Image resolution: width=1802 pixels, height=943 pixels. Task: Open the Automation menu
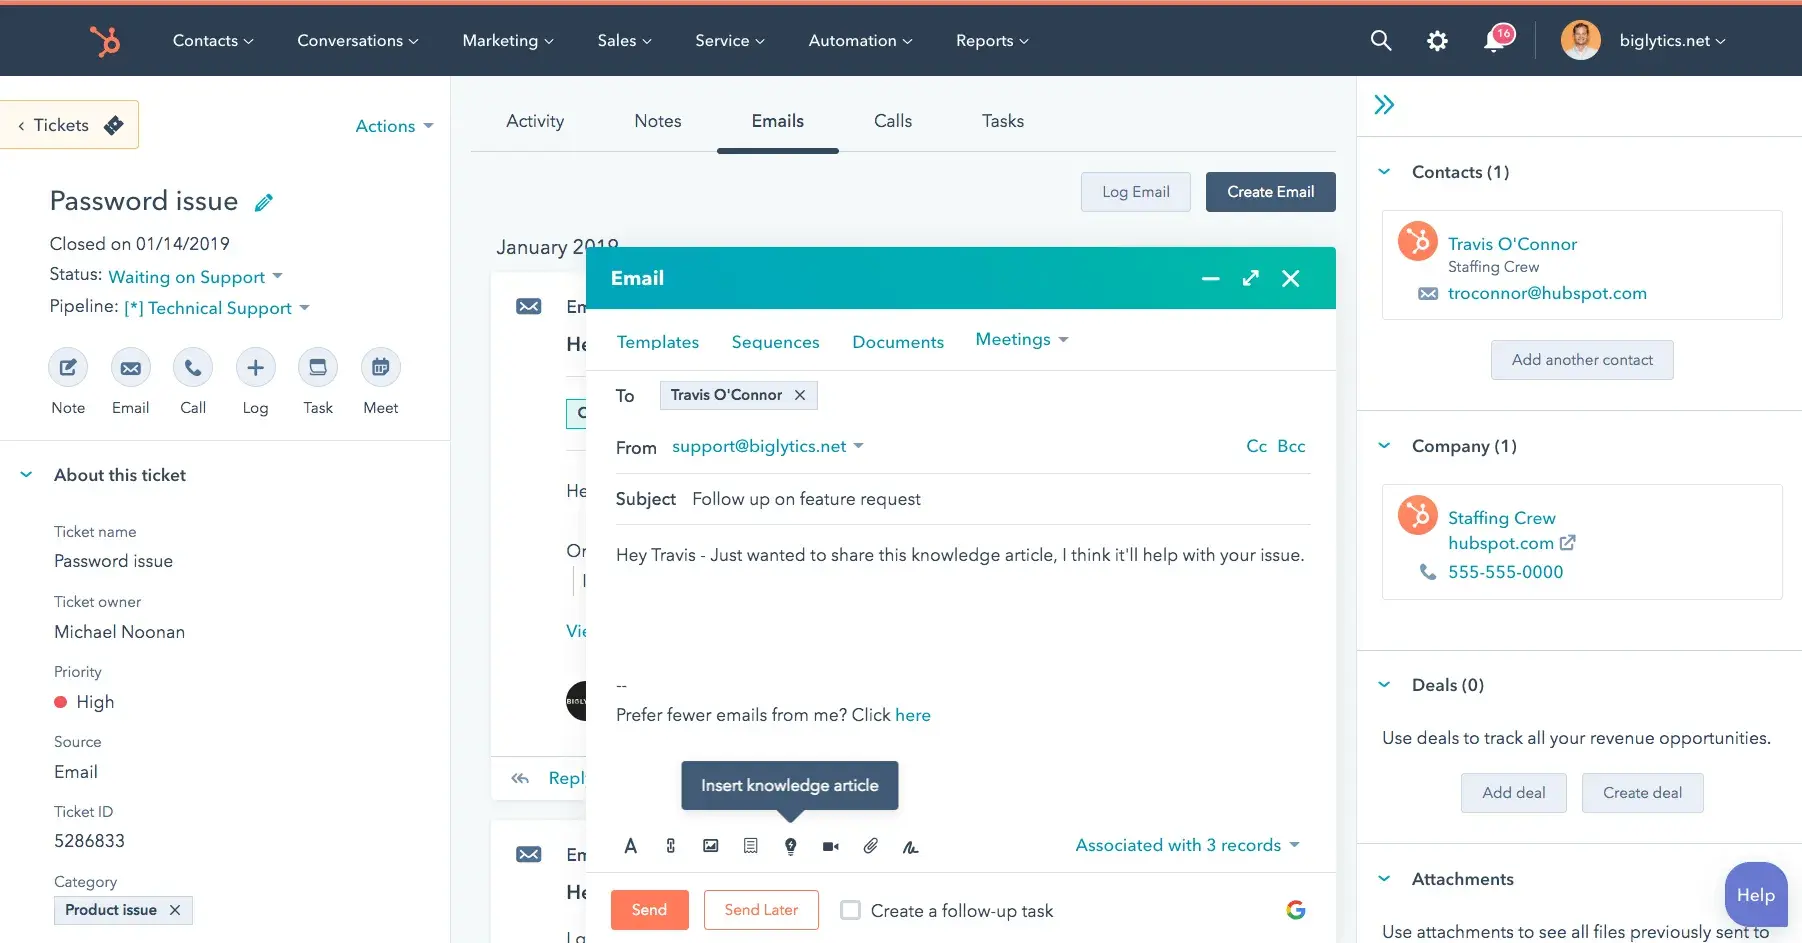point(858,40)
